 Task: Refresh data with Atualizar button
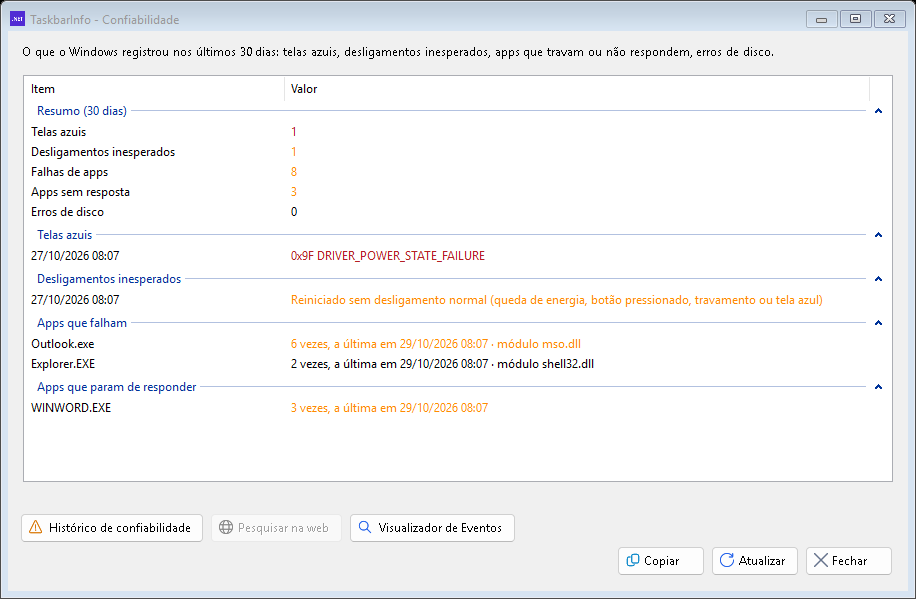[x=754, y=560]
